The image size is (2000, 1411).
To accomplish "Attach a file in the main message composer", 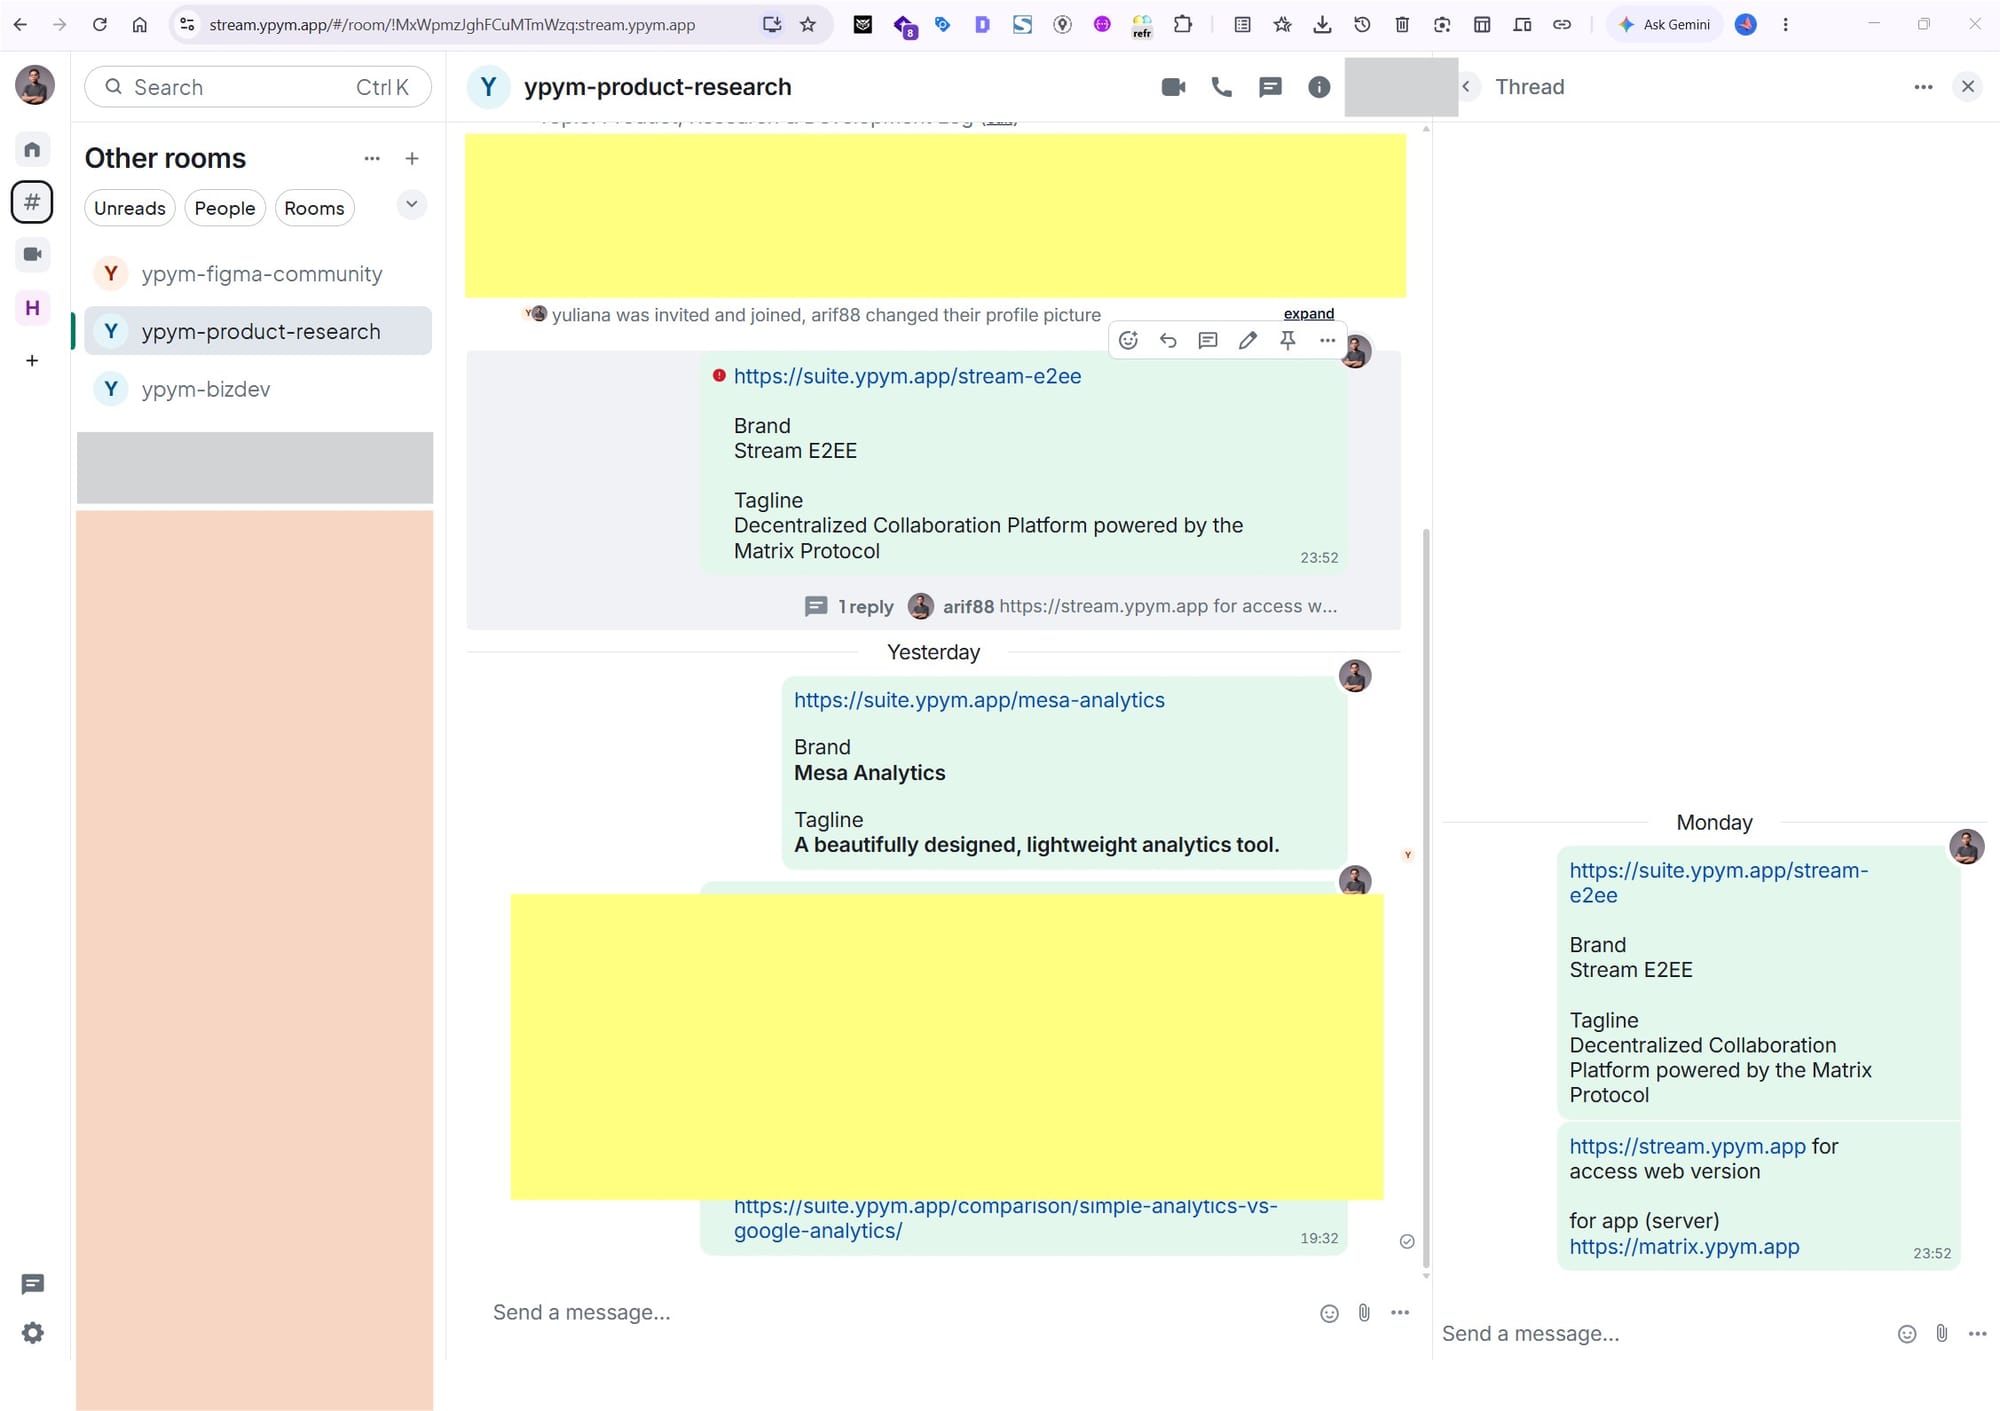I will point(1364,1313).
